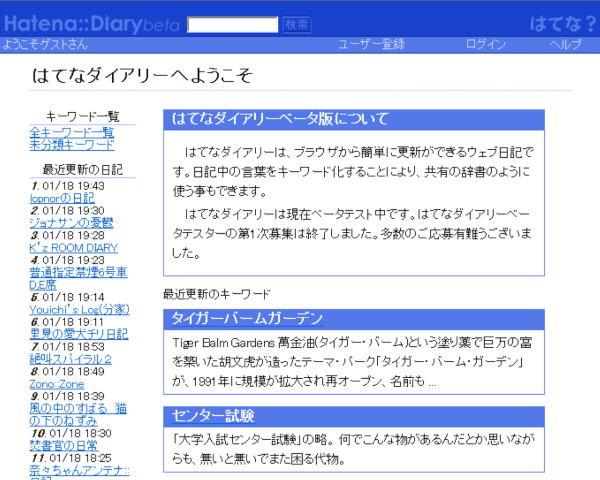
Task: Click timestamp 01/18 19:30 entry
Action: click(73, 211)
